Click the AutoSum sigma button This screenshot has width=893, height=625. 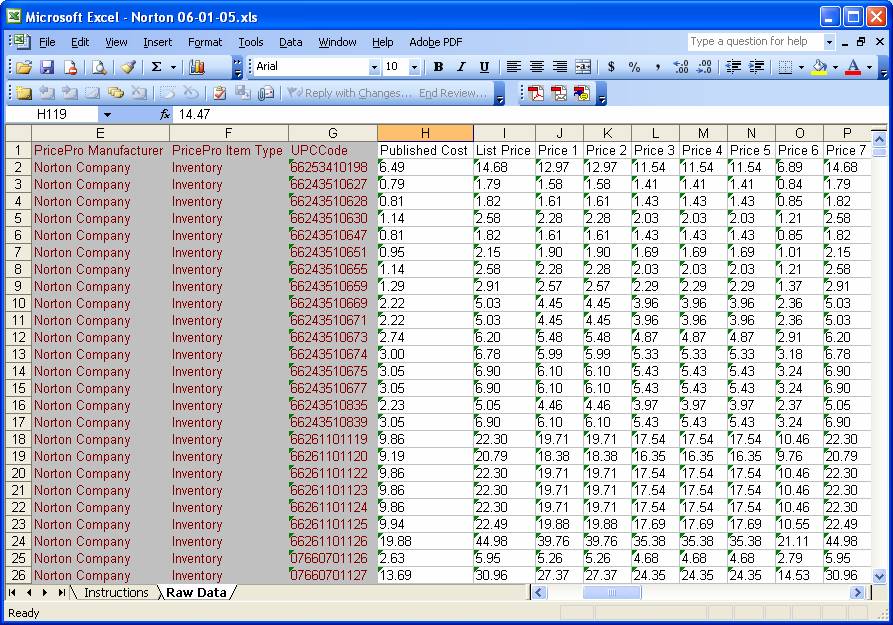[156, 67]
